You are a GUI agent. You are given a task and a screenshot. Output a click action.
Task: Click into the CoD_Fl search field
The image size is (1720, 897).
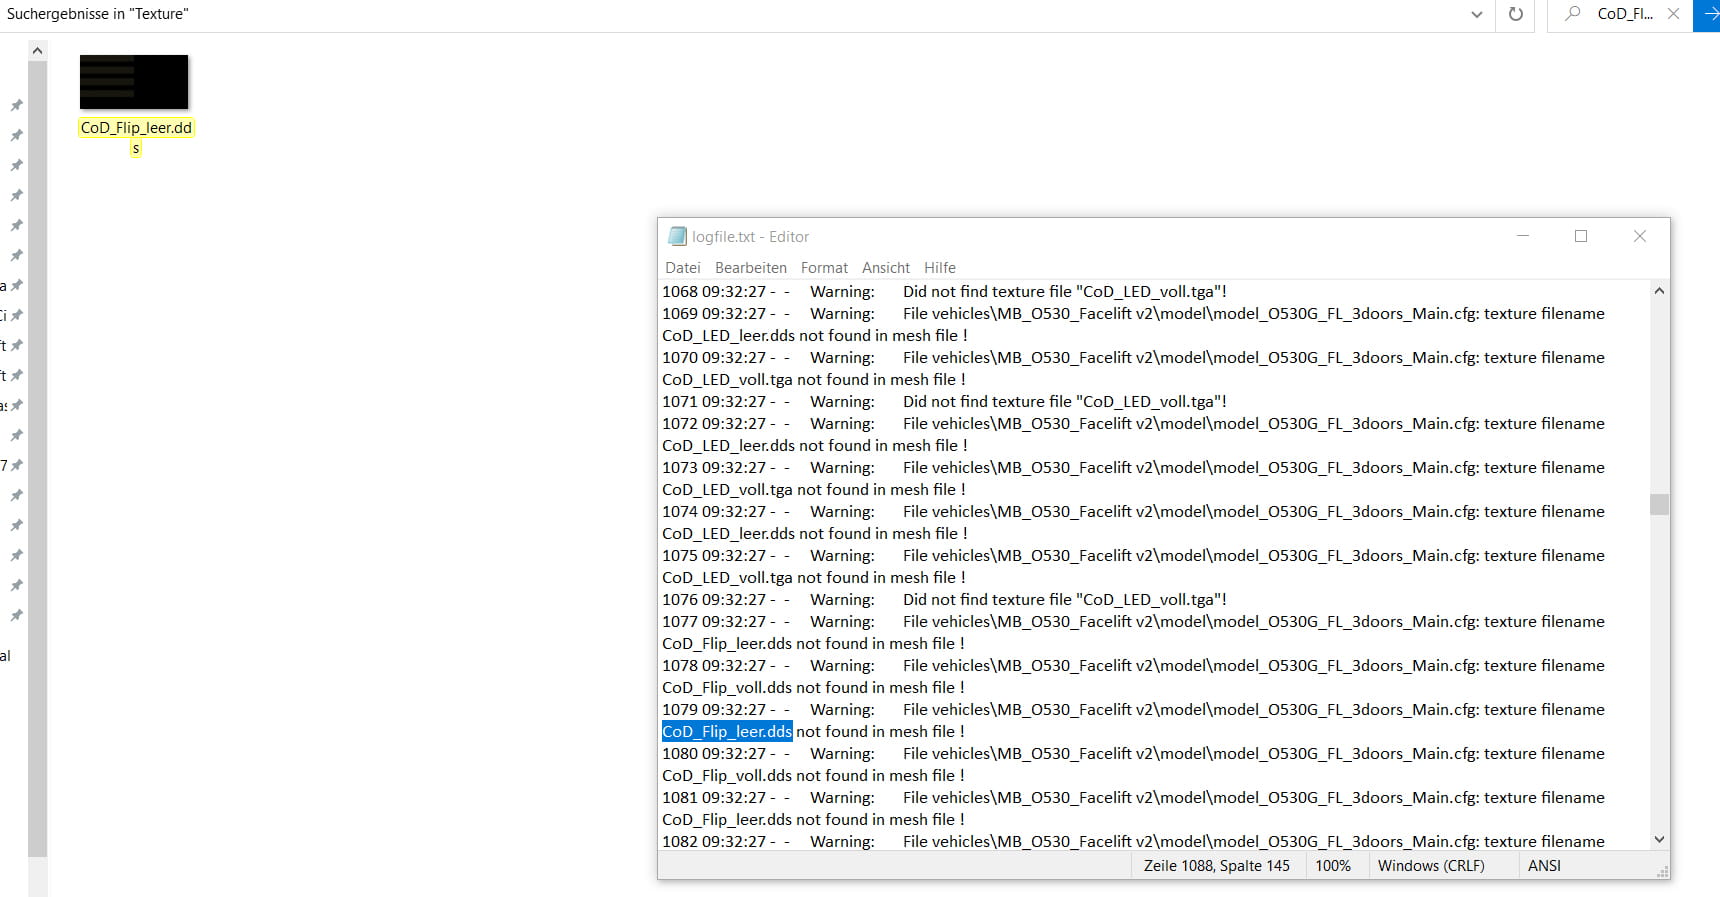(1625, 14)
